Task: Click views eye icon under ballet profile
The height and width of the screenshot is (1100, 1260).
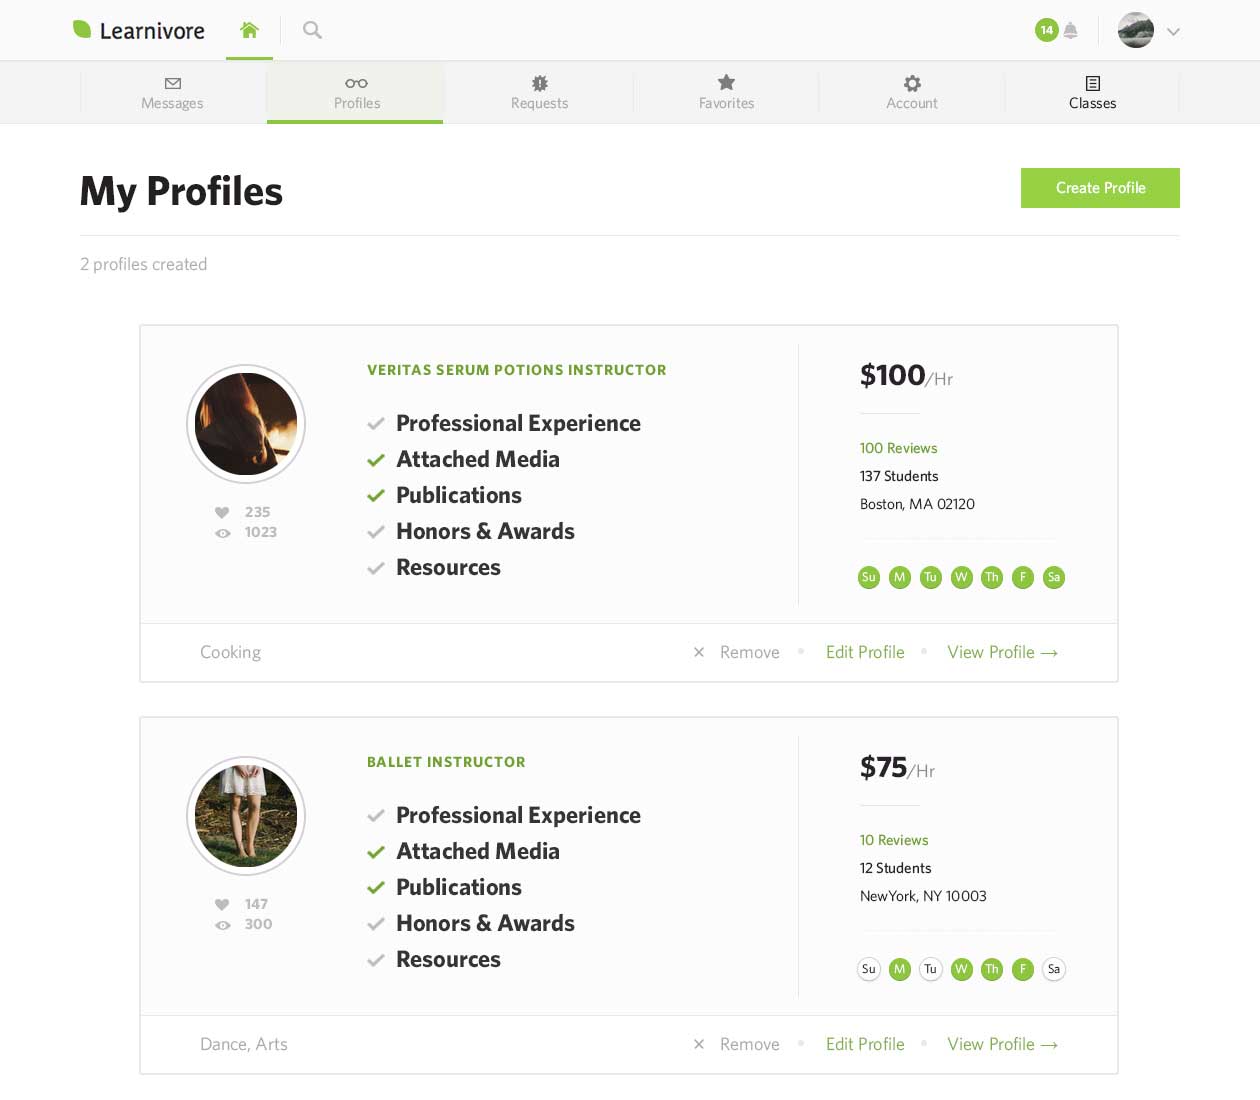Action: (223, 925)
